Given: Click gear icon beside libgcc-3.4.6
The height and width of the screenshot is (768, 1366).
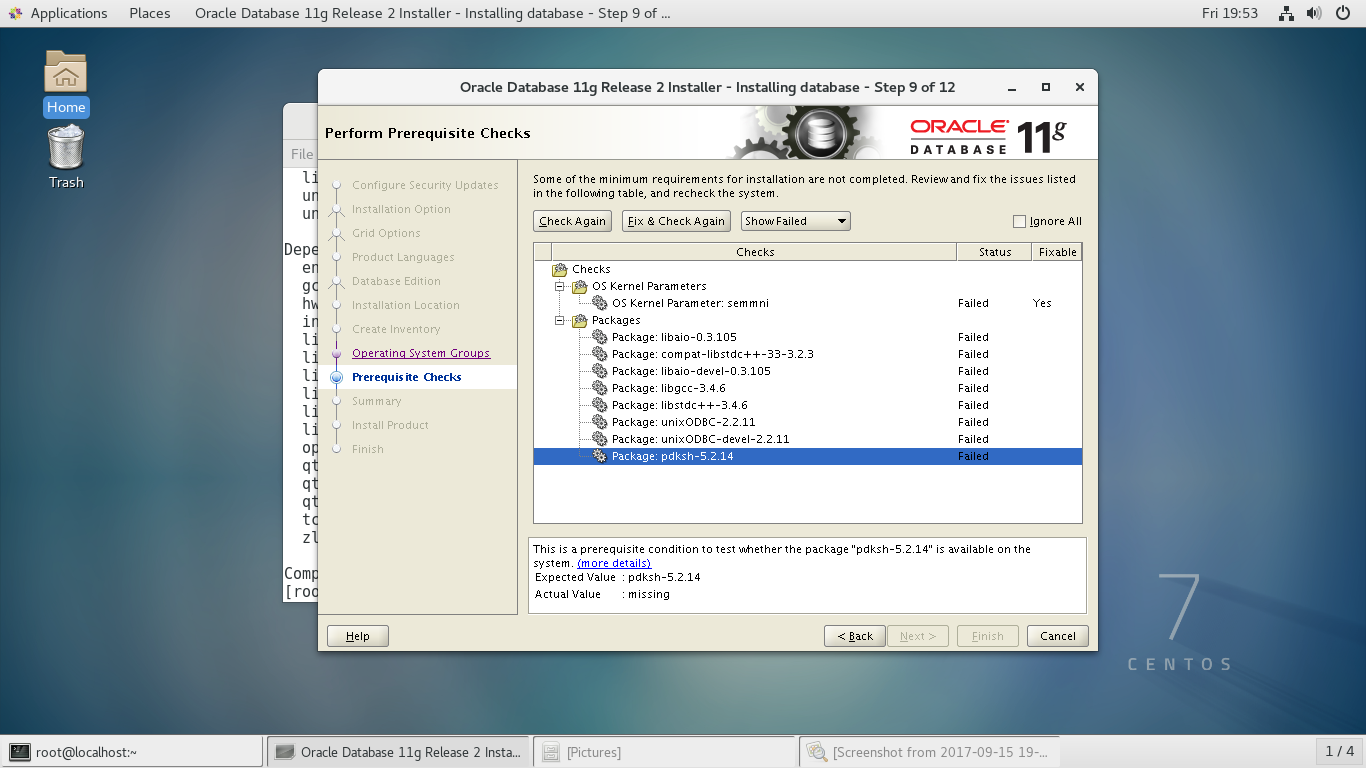Looking at the screenshot, I should 600,388.
